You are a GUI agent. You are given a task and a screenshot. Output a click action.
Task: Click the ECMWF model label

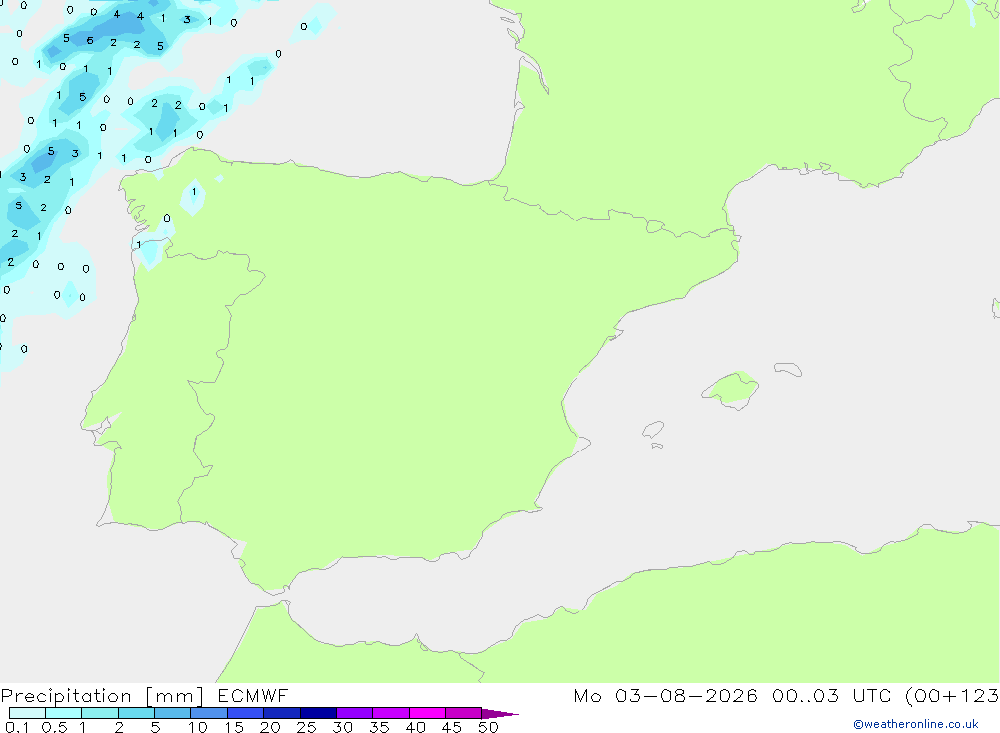[253, 695]
